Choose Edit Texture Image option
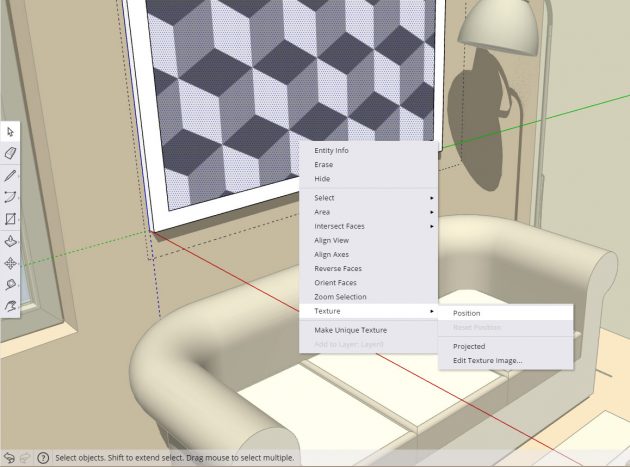This screenshot has width=630, height=467. coord(487,360)
